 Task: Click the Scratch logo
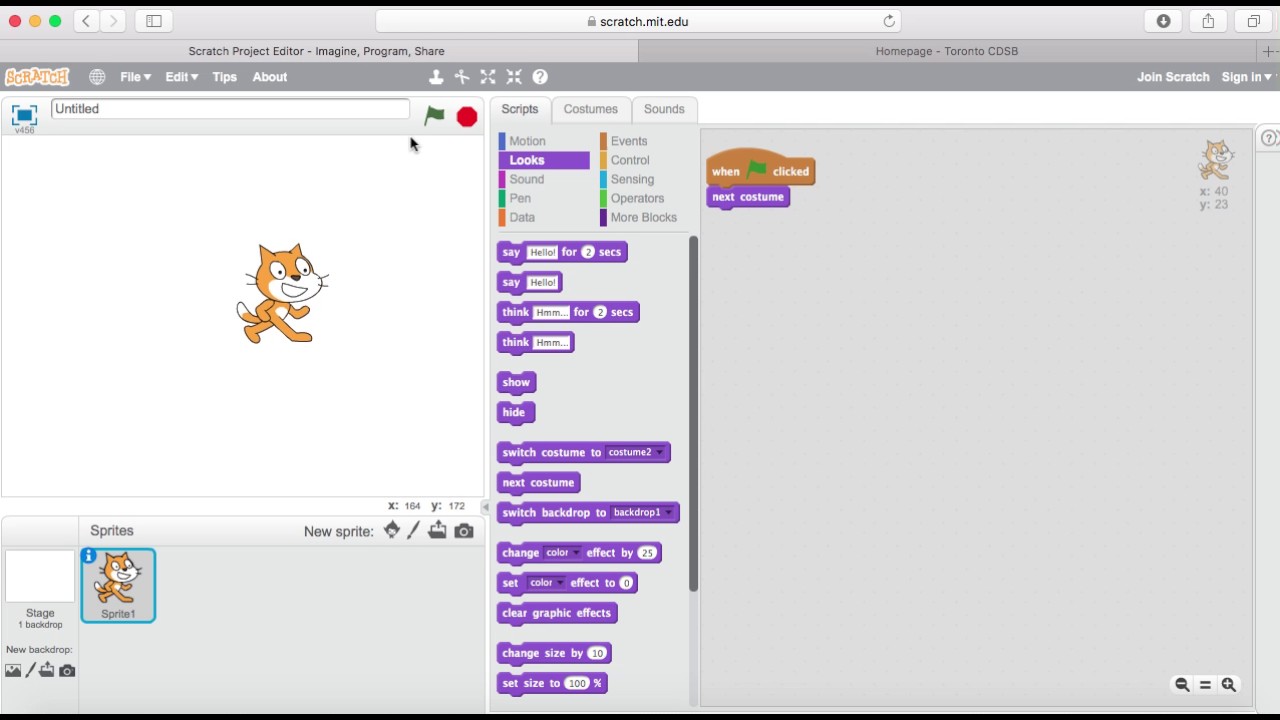(x=37, y=77)
